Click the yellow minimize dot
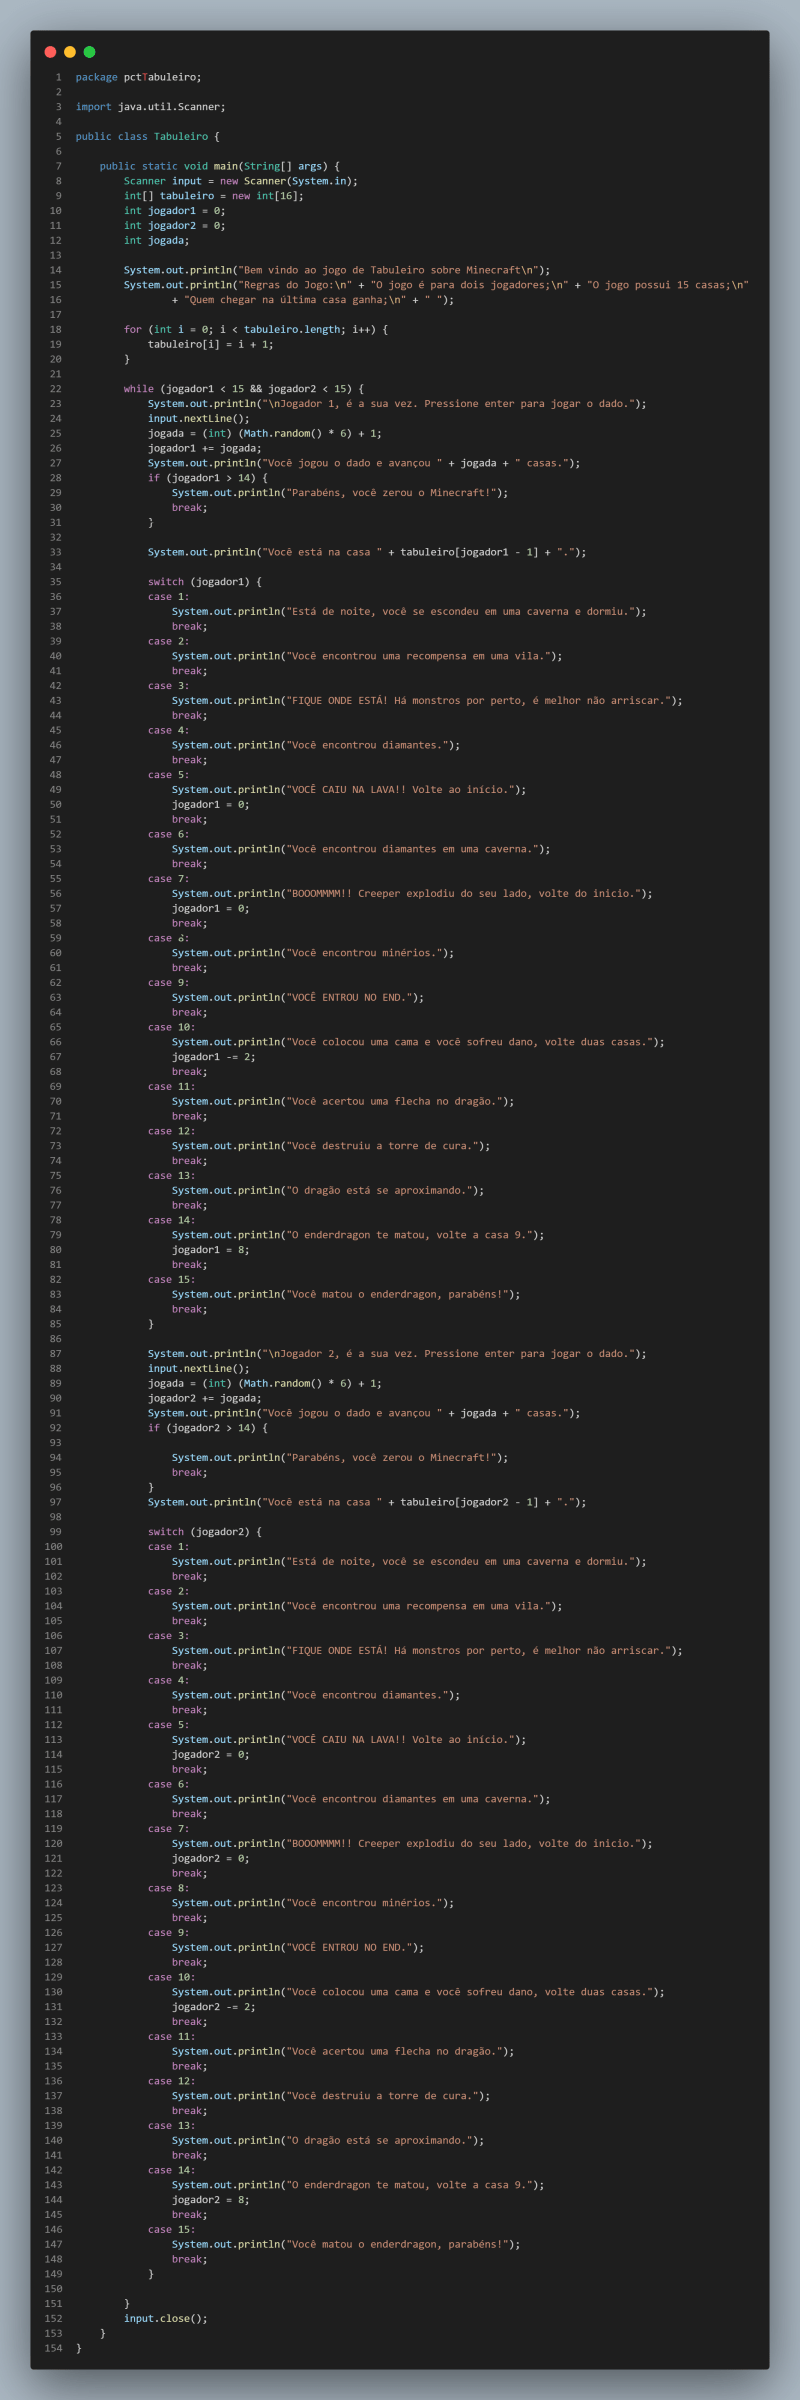Viewport: 800px width, 2400px height. [x=70, y=52]
